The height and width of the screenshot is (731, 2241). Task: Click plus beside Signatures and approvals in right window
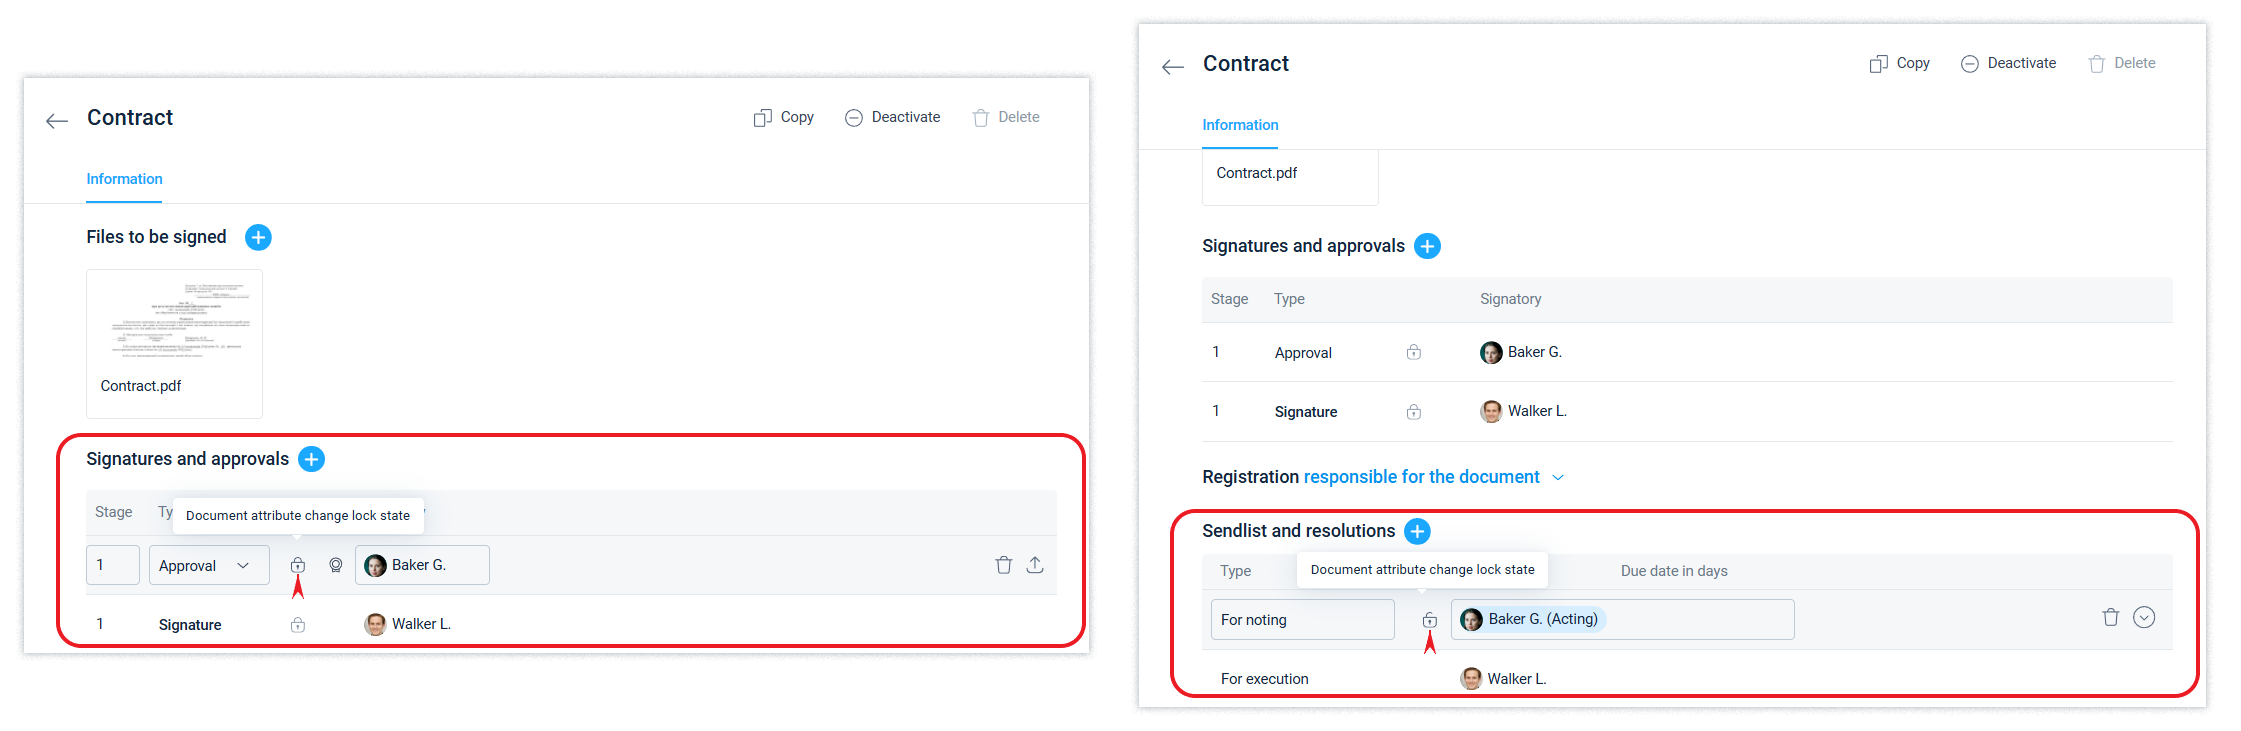1427,246
